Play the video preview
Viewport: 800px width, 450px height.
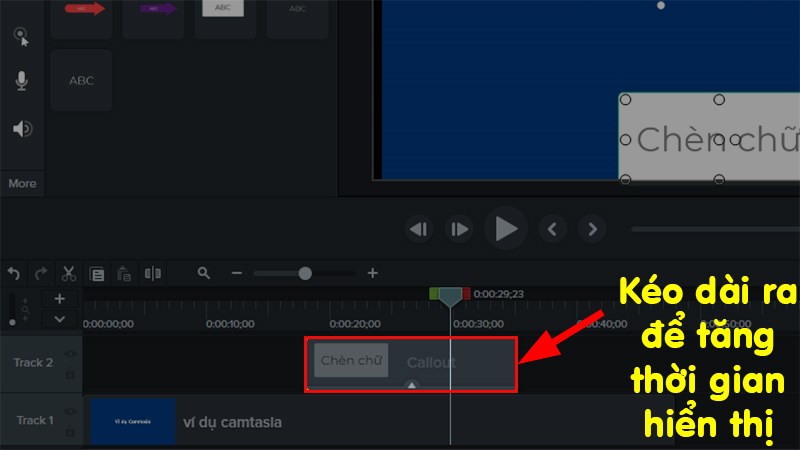[x=506, y=229]
